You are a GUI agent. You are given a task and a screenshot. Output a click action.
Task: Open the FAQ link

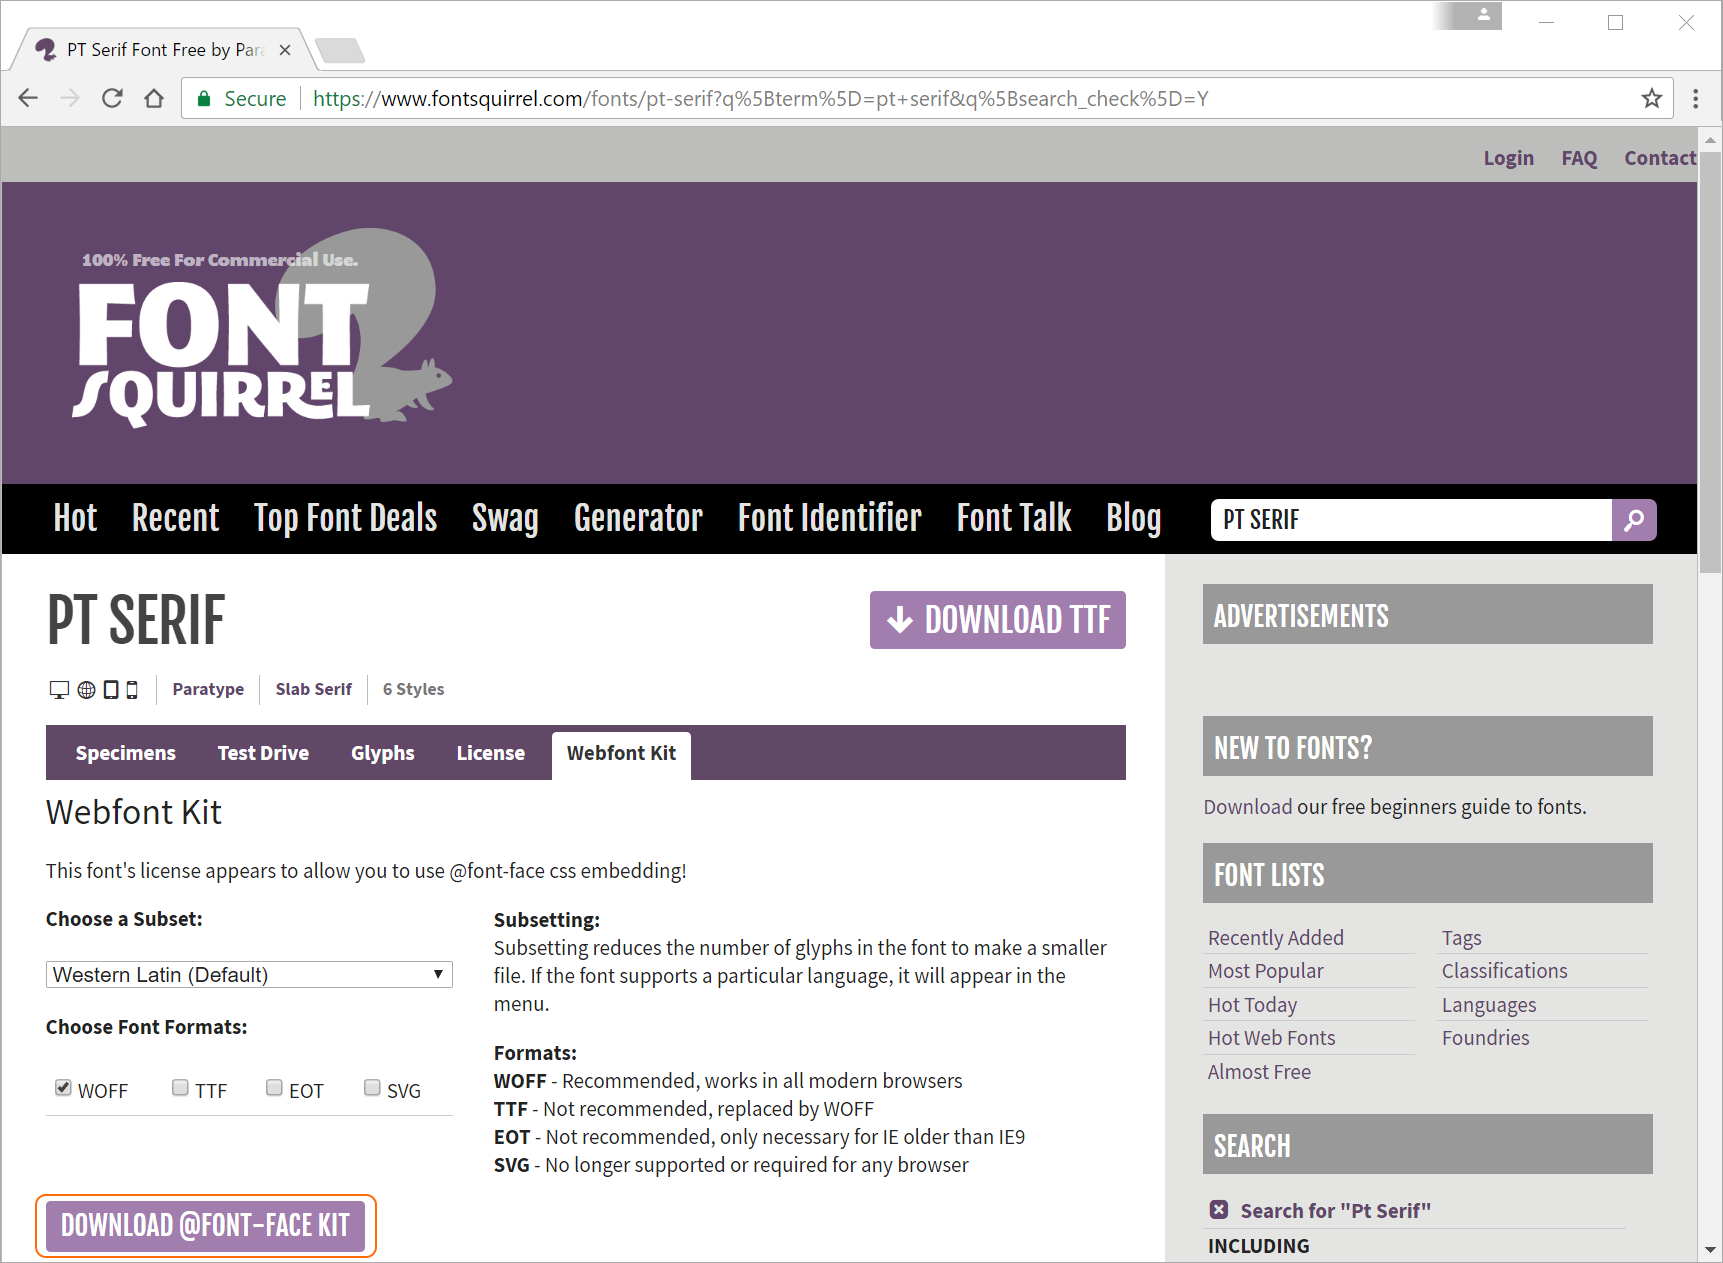[1579, 158]
